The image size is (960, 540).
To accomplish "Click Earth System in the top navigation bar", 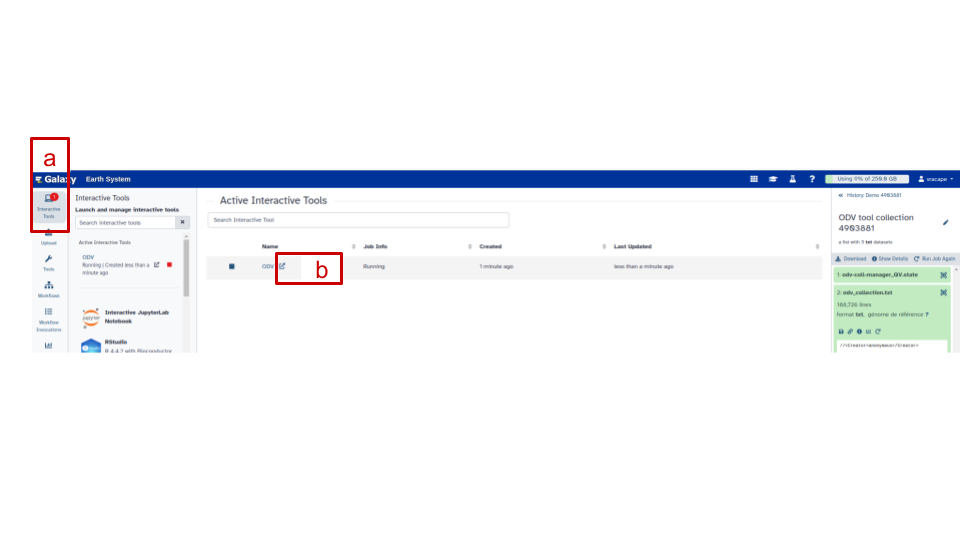I will click(108, 179).
